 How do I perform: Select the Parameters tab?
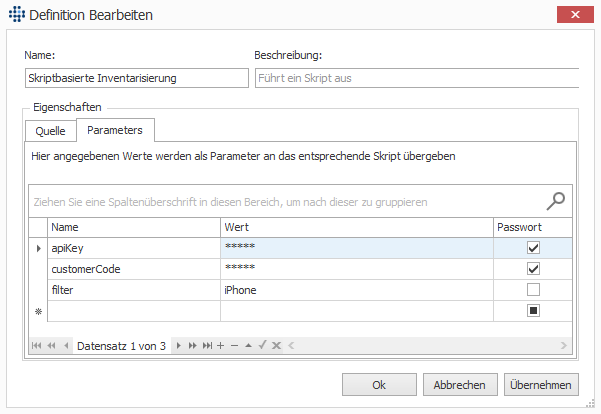coord(115,130)
